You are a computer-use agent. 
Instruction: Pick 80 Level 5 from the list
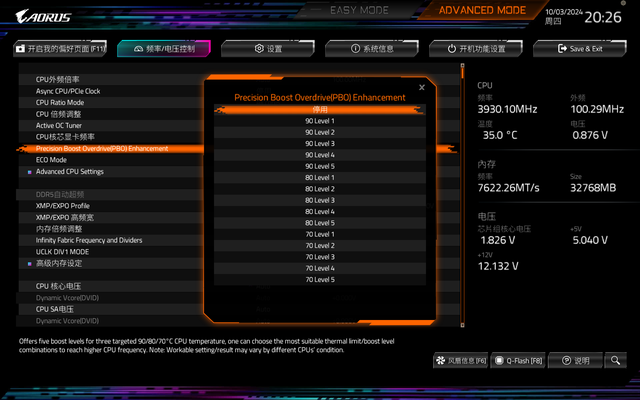tap(320, 223)
